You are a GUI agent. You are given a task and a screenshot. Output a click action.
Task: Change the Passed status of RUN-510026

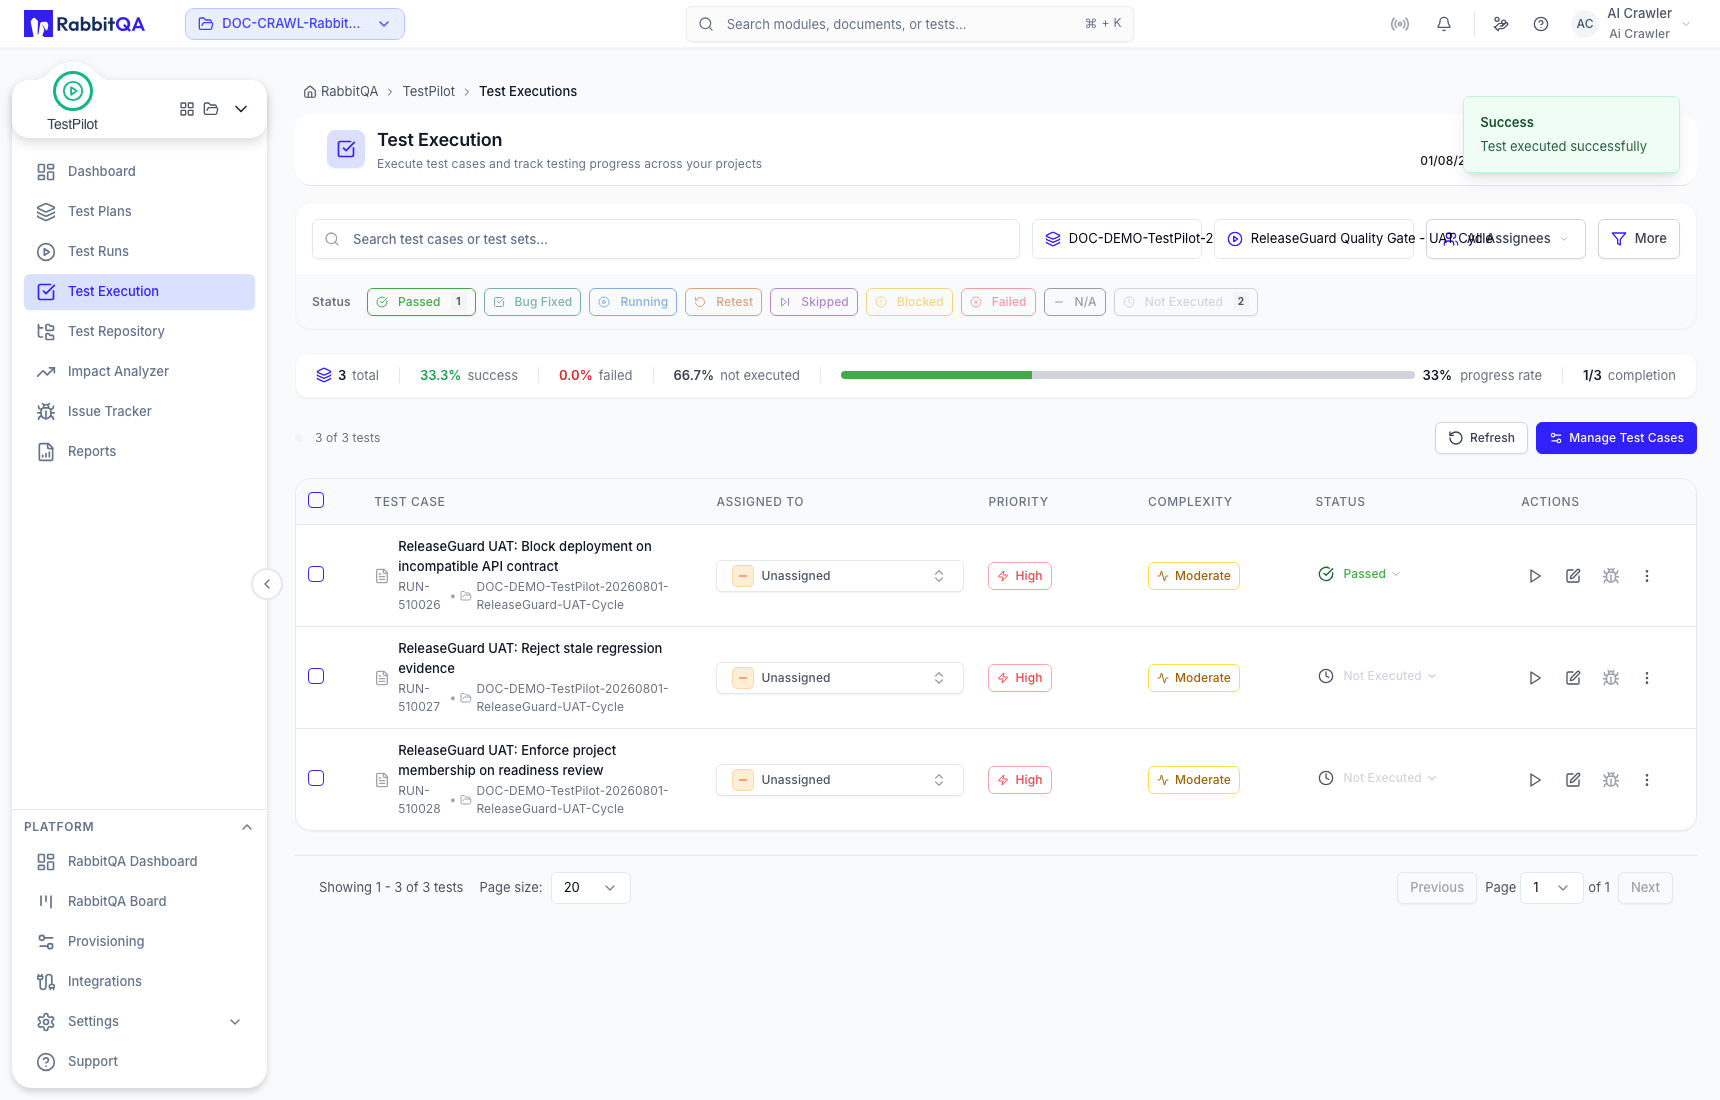pos(1360,574)
